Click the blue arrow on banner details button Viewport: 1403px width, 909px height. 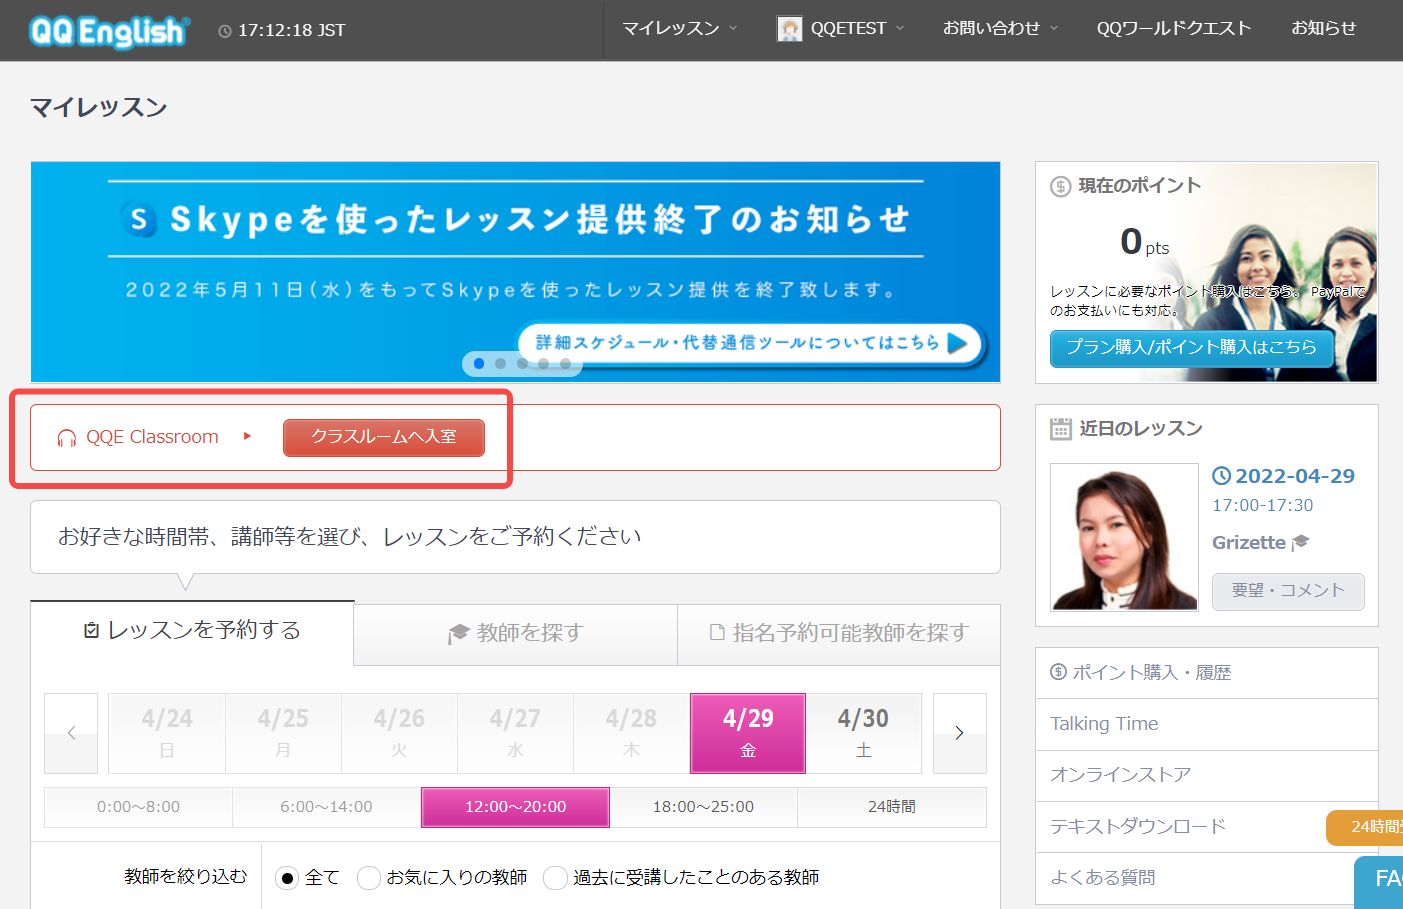coord(957,343)
